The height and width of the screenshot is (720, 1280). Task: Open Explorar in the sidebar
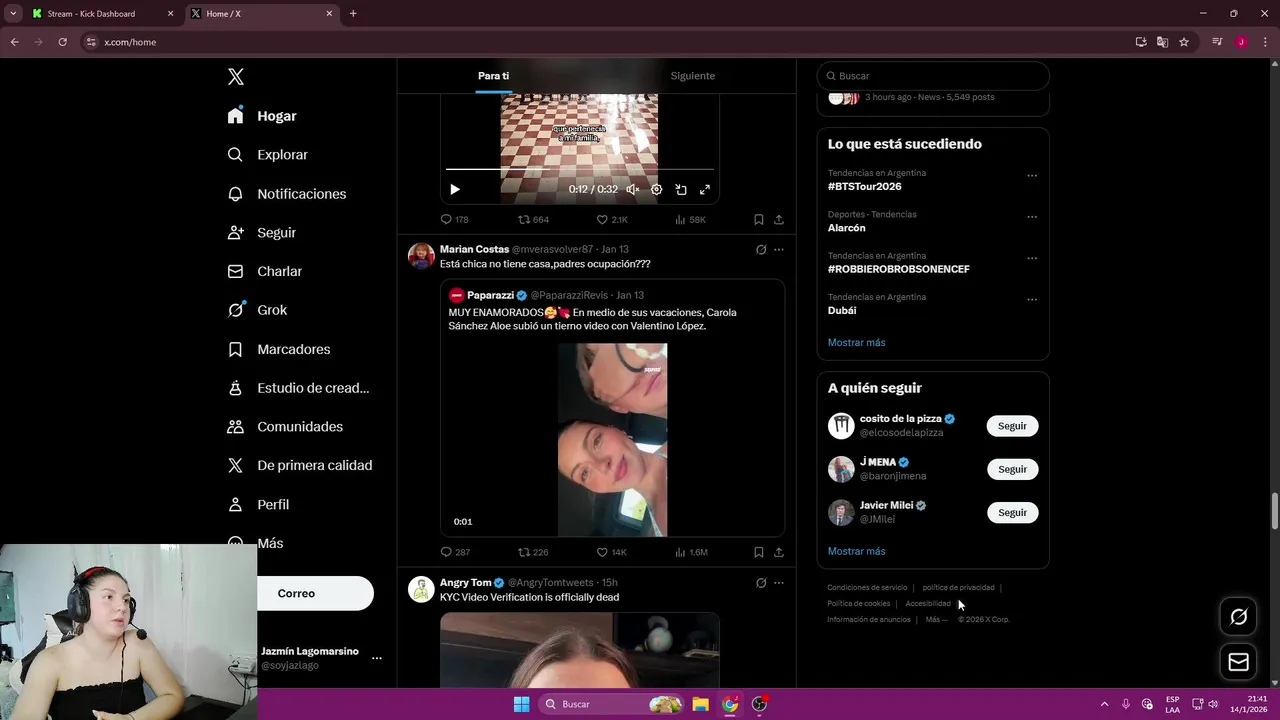pos(267,155)
